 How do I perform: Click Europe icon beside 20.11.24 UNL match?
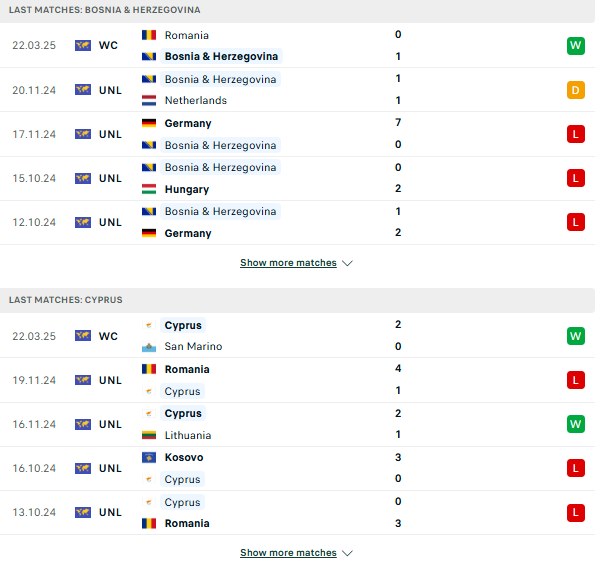click(83, 90)
